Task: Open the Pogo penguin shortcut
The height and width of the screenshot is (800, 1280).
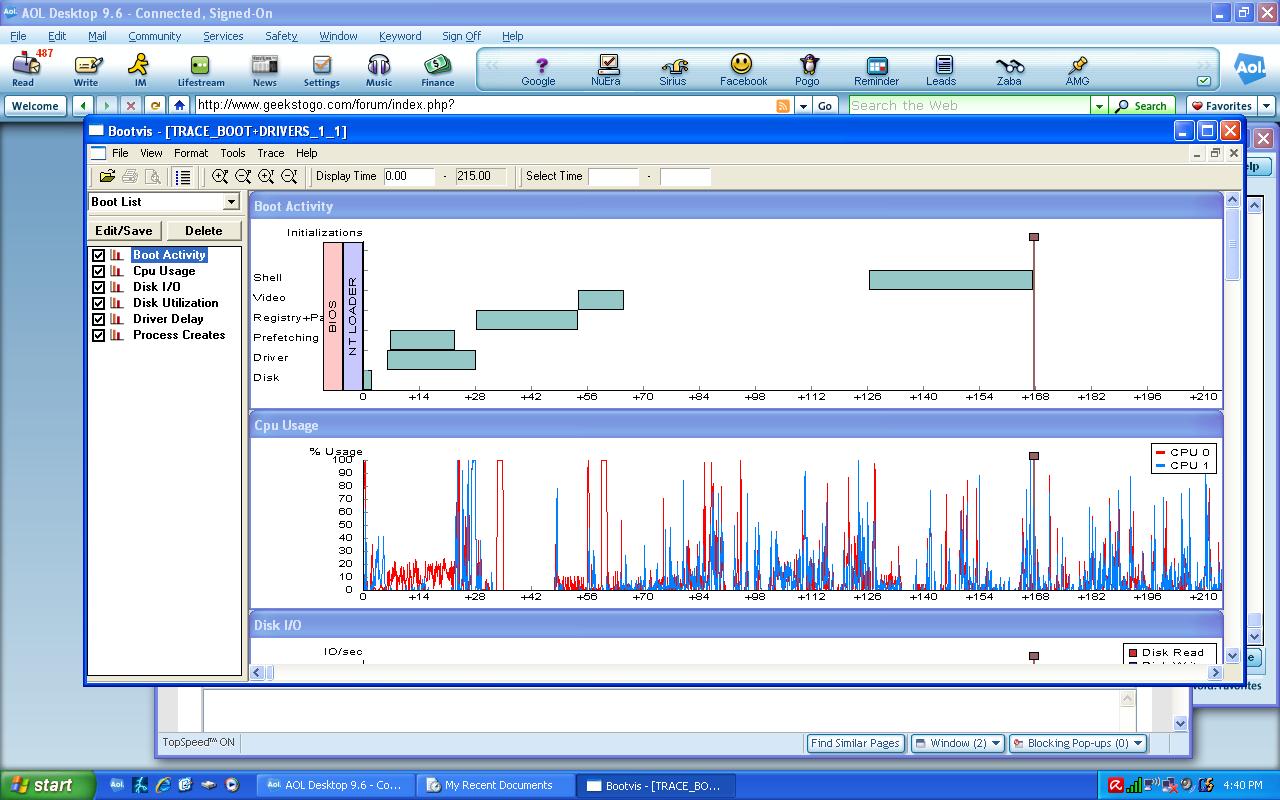Action: tap(808, 69)
